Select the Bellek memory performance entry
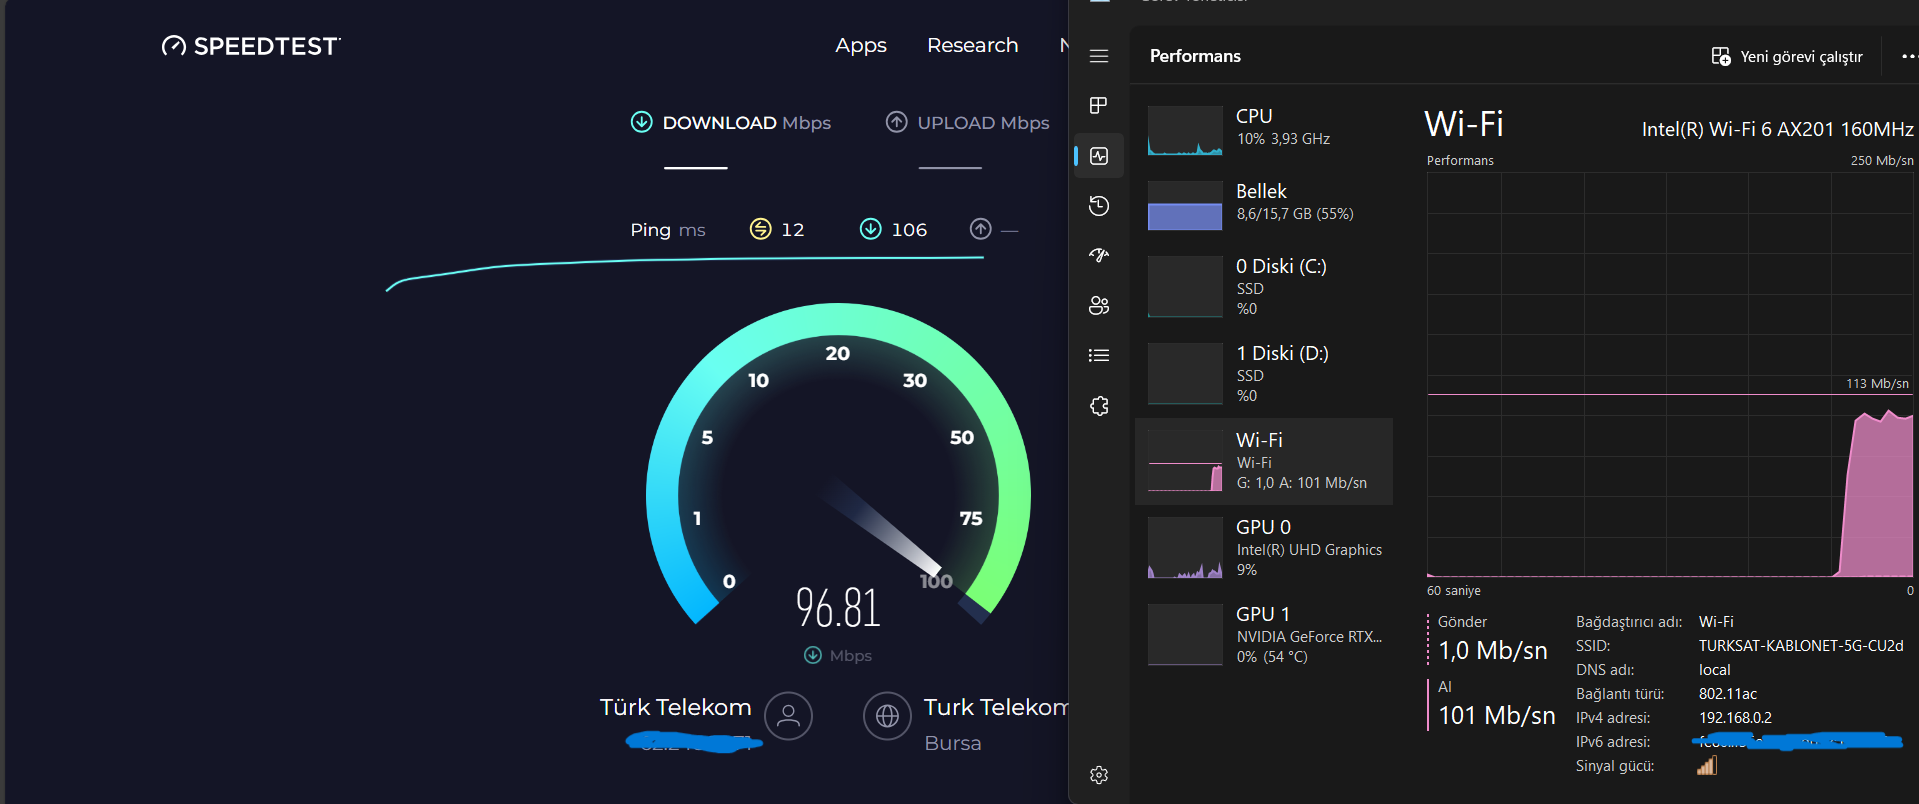 [x=1264, y=206]
